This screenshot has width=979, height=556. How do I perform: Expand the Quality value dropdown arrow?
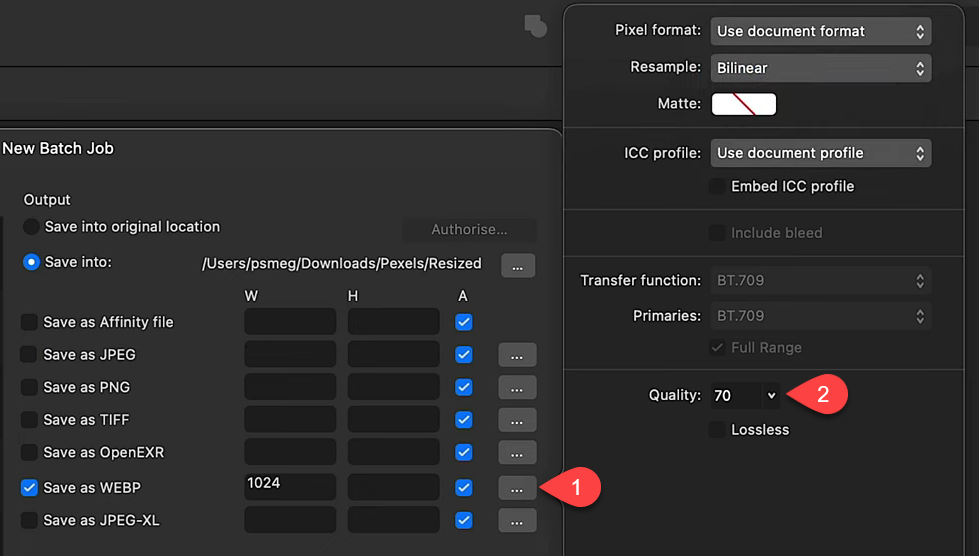point(771,396)
